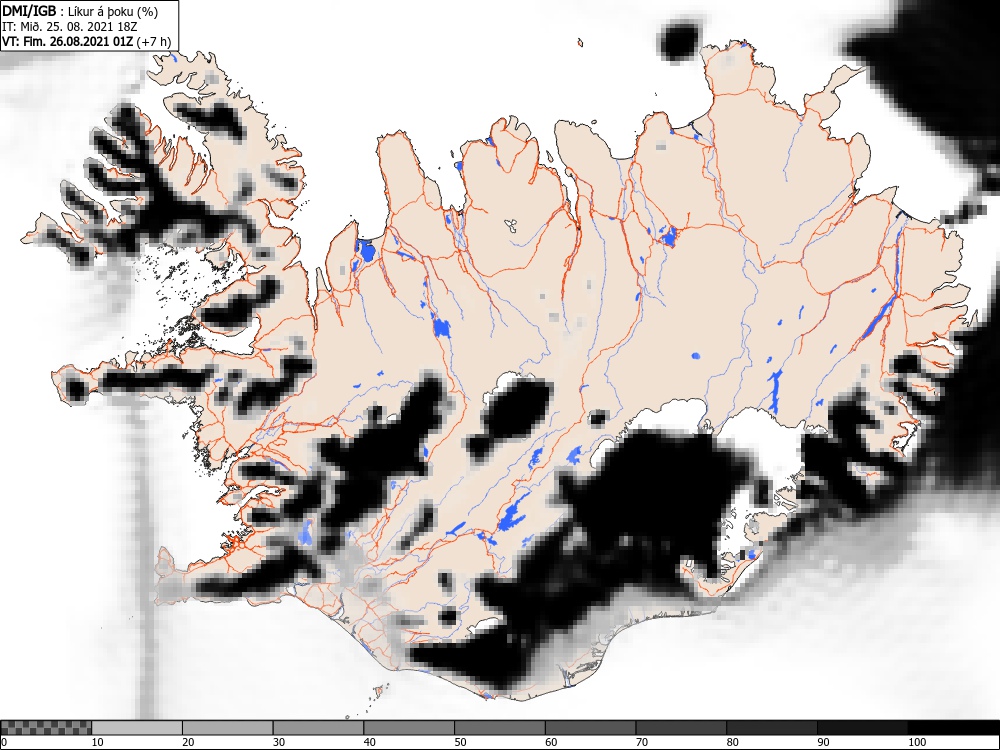Viewport: 1000px width, 750px height.
Task: Select the 70–80 percent legend swatch
Action: (681, 728)
